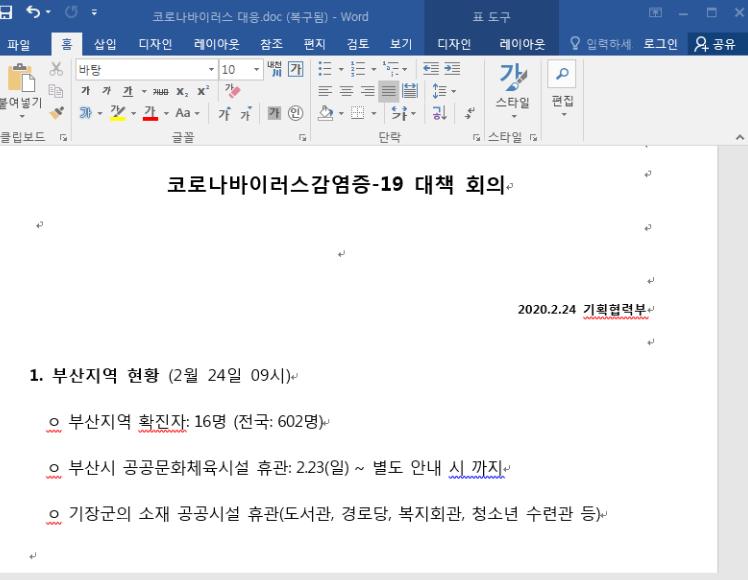748x580 pixels.
Task: Toggle strikethrough formatting
Action: (x=160, y=91)
